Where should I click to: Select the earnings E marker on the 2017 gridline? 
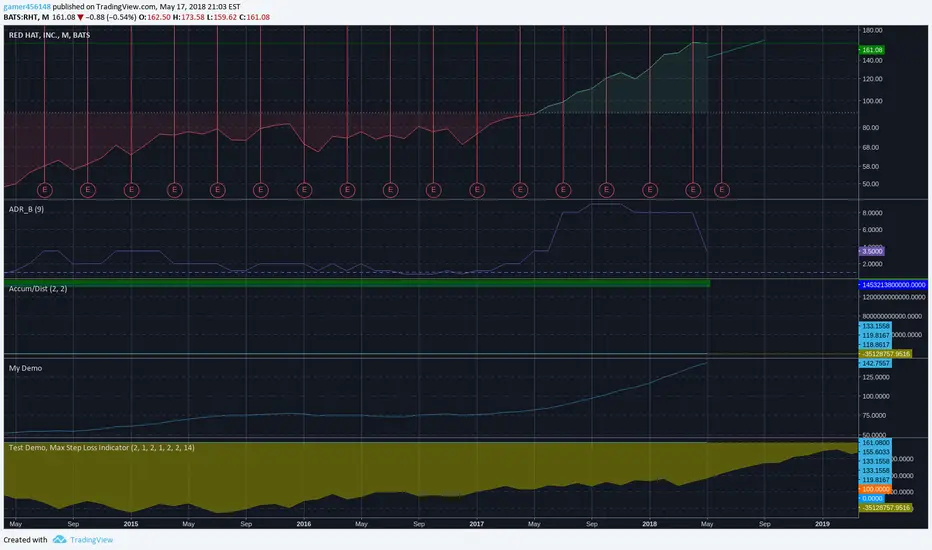(477, 190)
